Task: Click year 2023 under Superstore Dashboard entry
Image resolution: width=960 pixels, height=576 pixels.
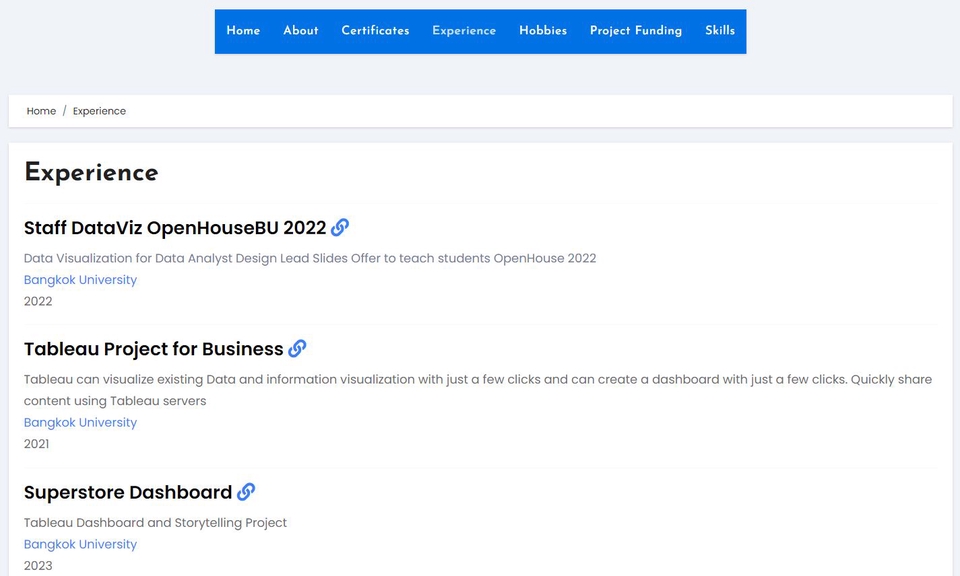Action: click(38, 566)
